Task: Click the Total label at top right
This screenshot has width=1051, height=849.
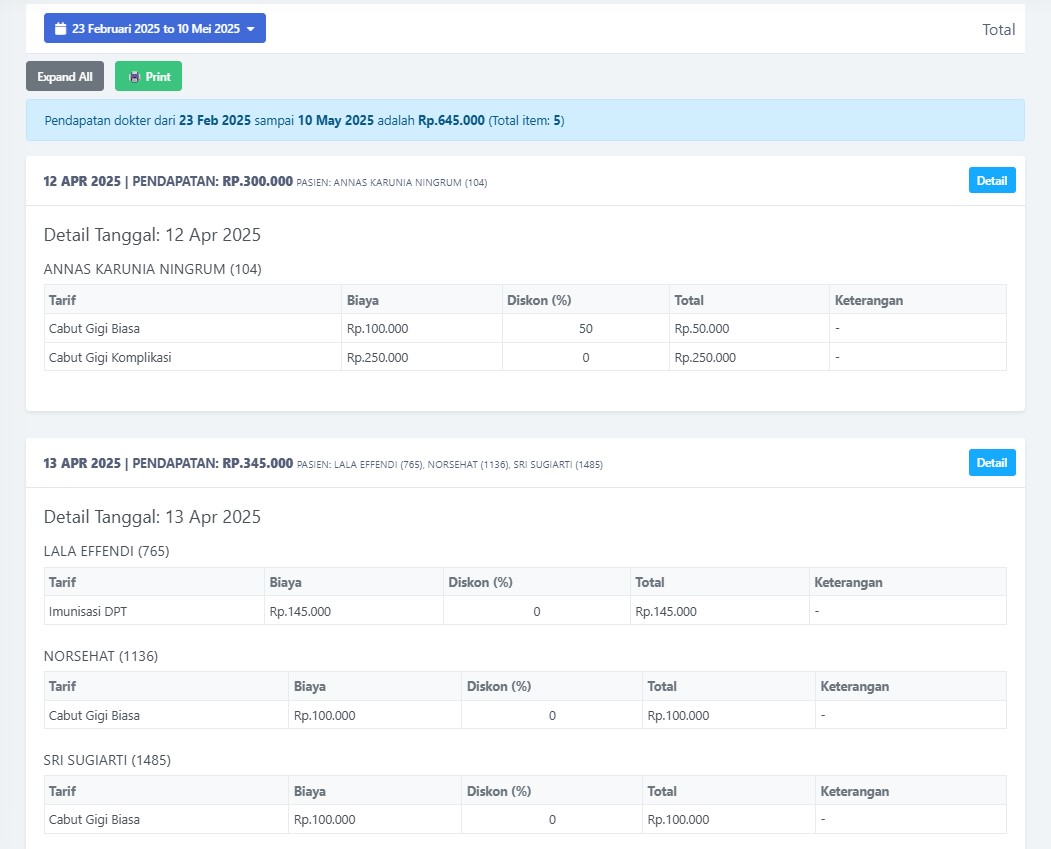Action: click(998, 30)
